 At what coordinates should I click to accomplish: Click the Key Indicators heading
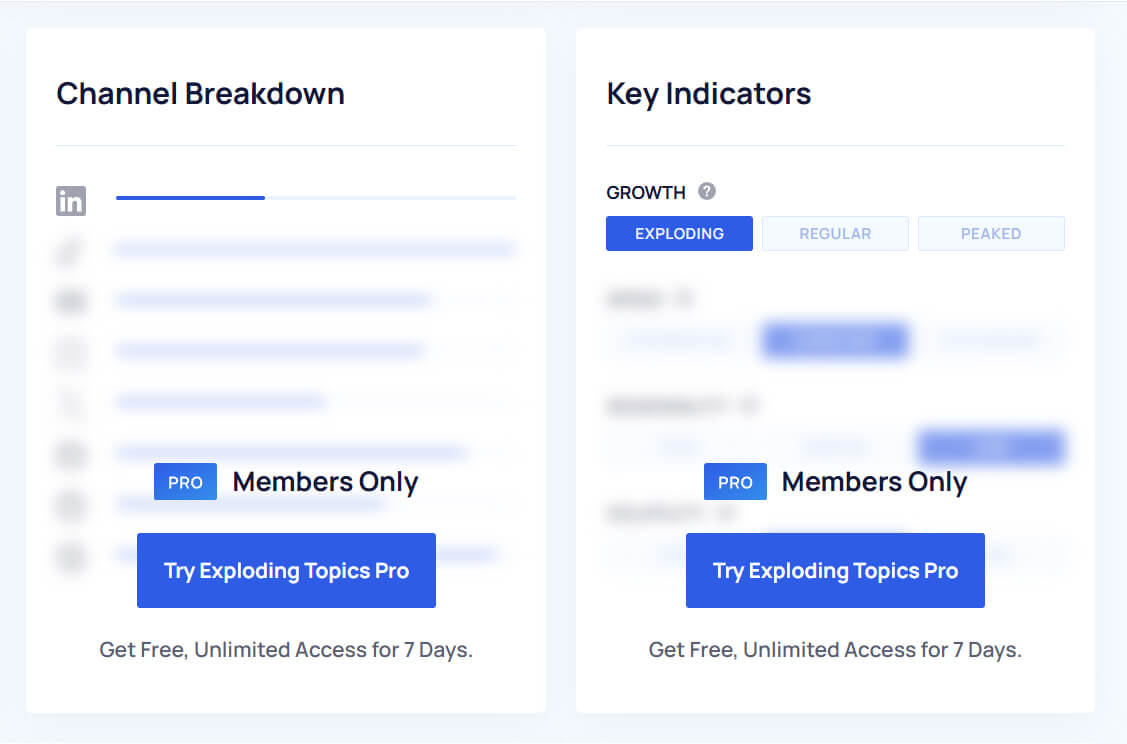tap(709, 94)
